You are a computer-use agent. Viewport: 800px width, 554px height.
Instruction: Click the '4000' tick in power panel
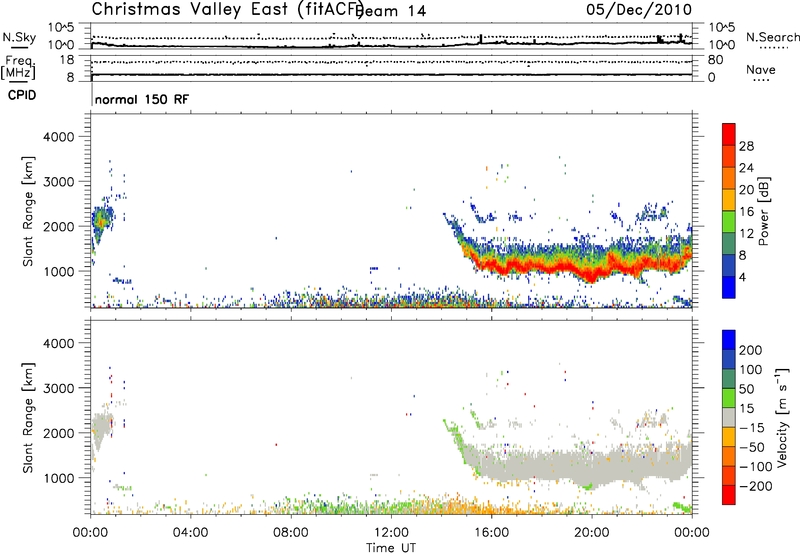(x=58, y=137)
